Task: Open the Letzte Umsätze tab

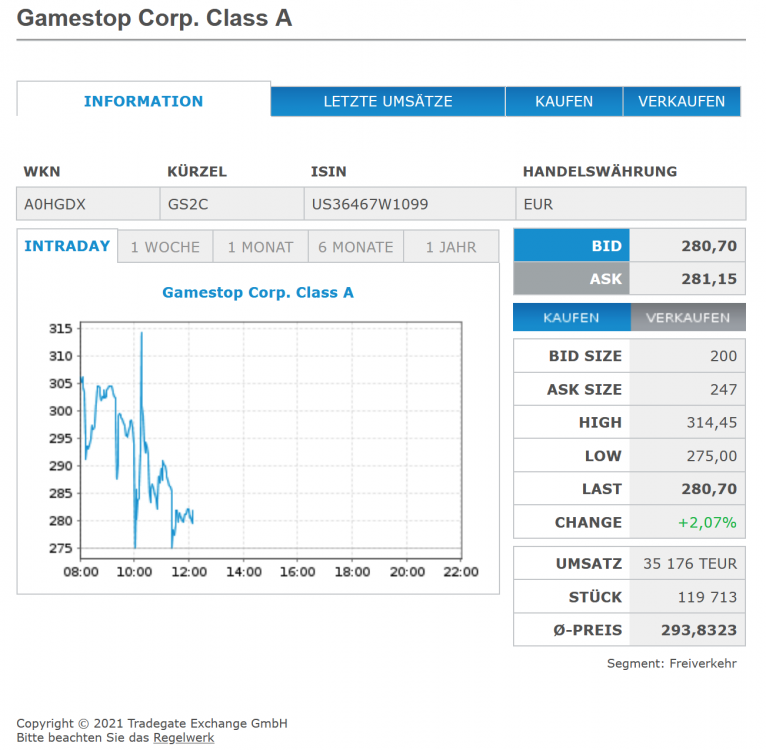Action: click(x=388, y=102)
